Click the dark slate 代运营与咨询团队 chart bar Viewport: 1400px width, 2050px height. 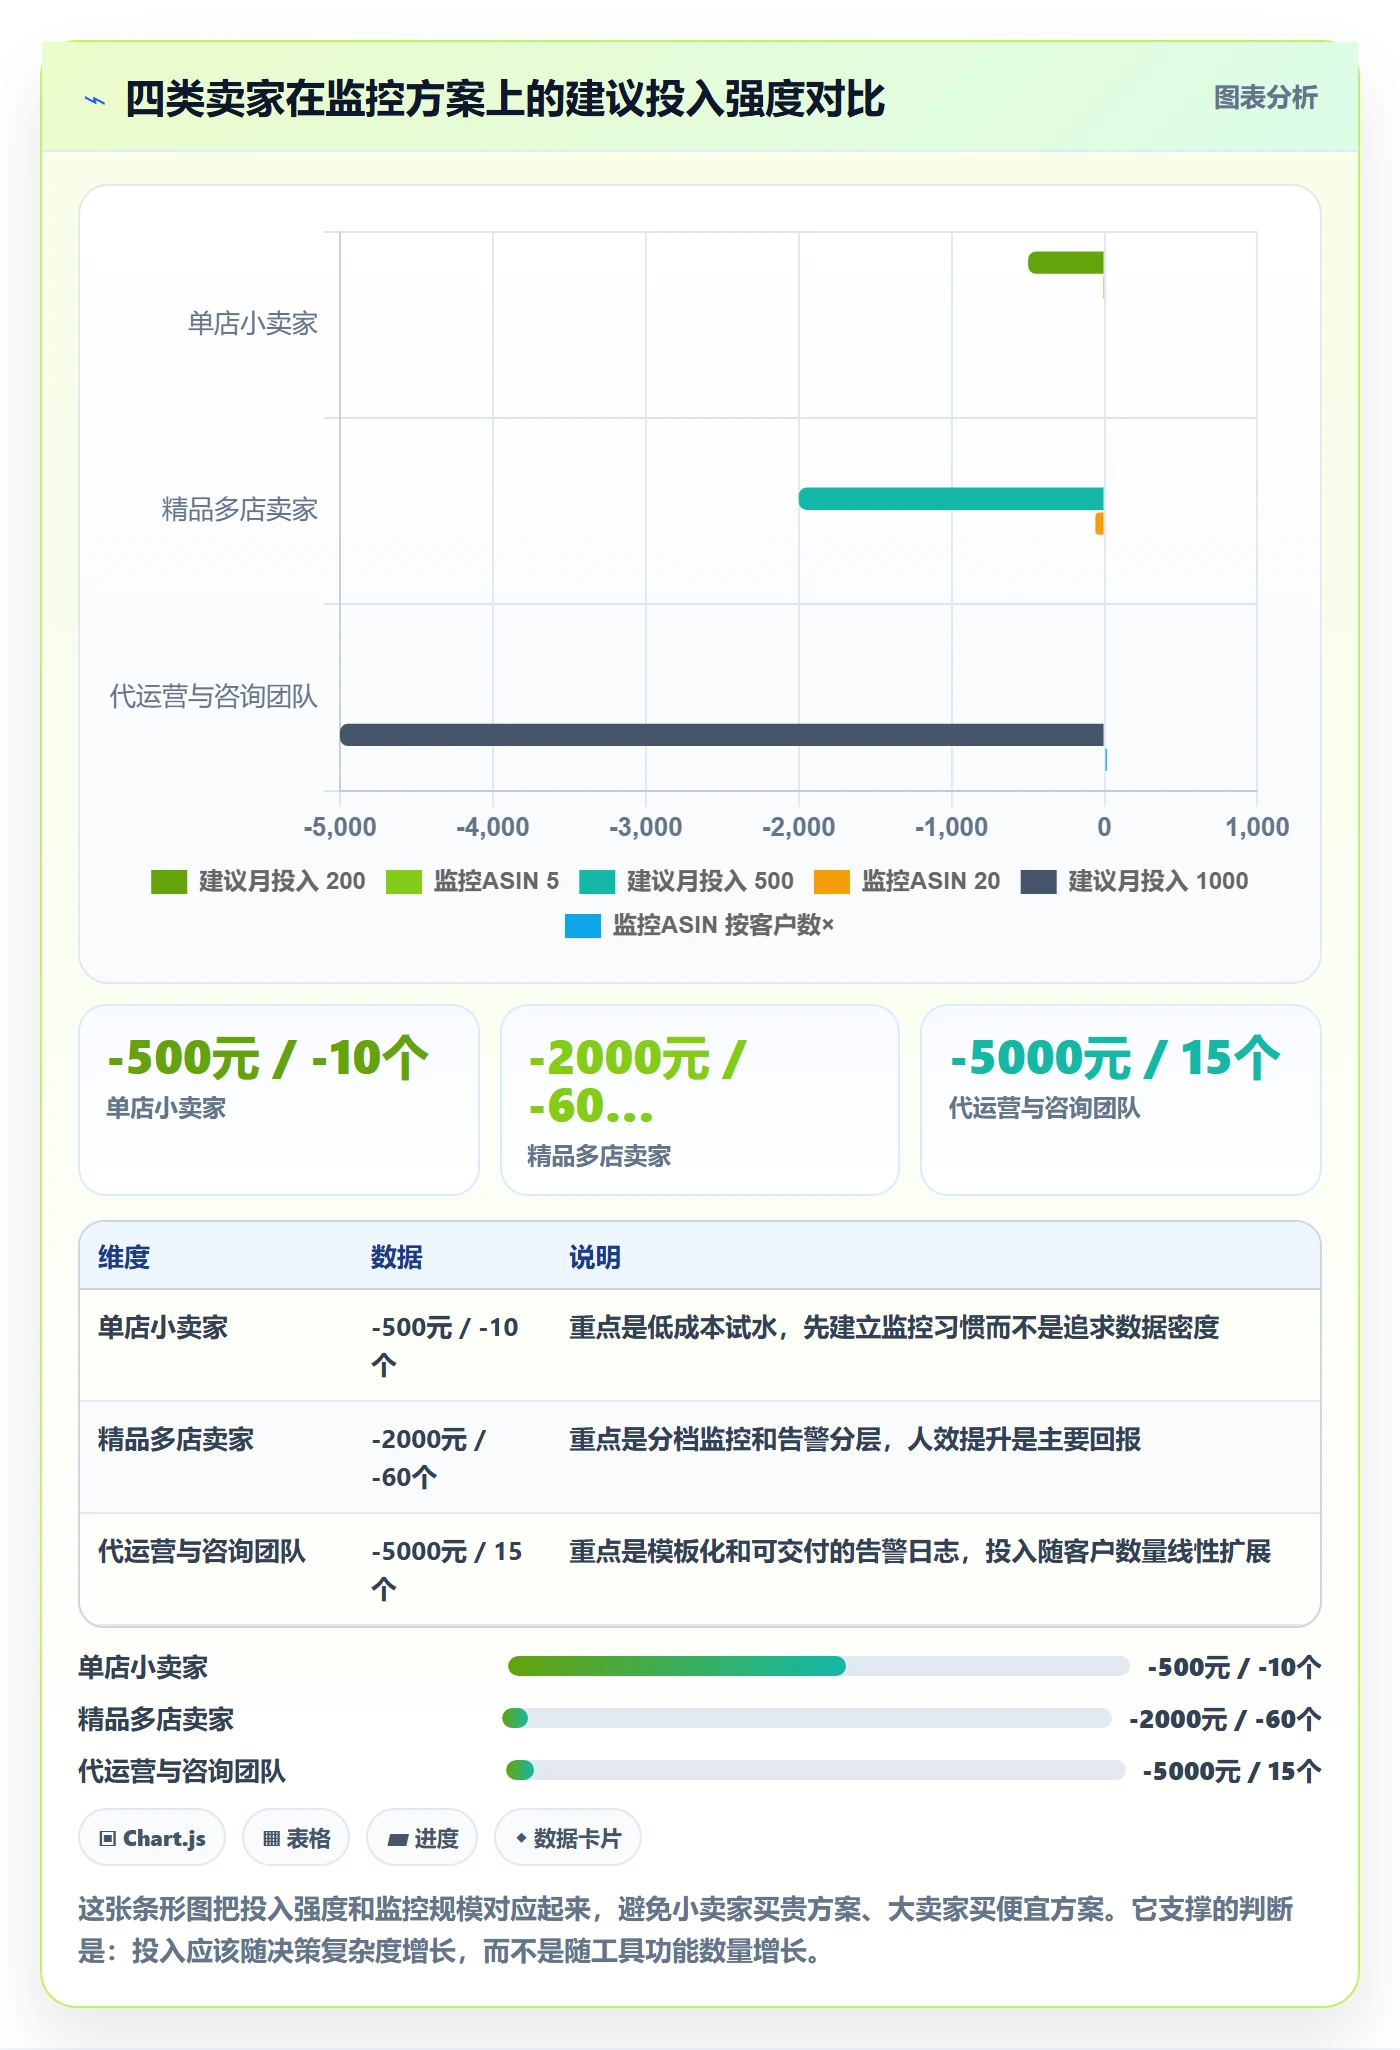[x=722, y=735]
